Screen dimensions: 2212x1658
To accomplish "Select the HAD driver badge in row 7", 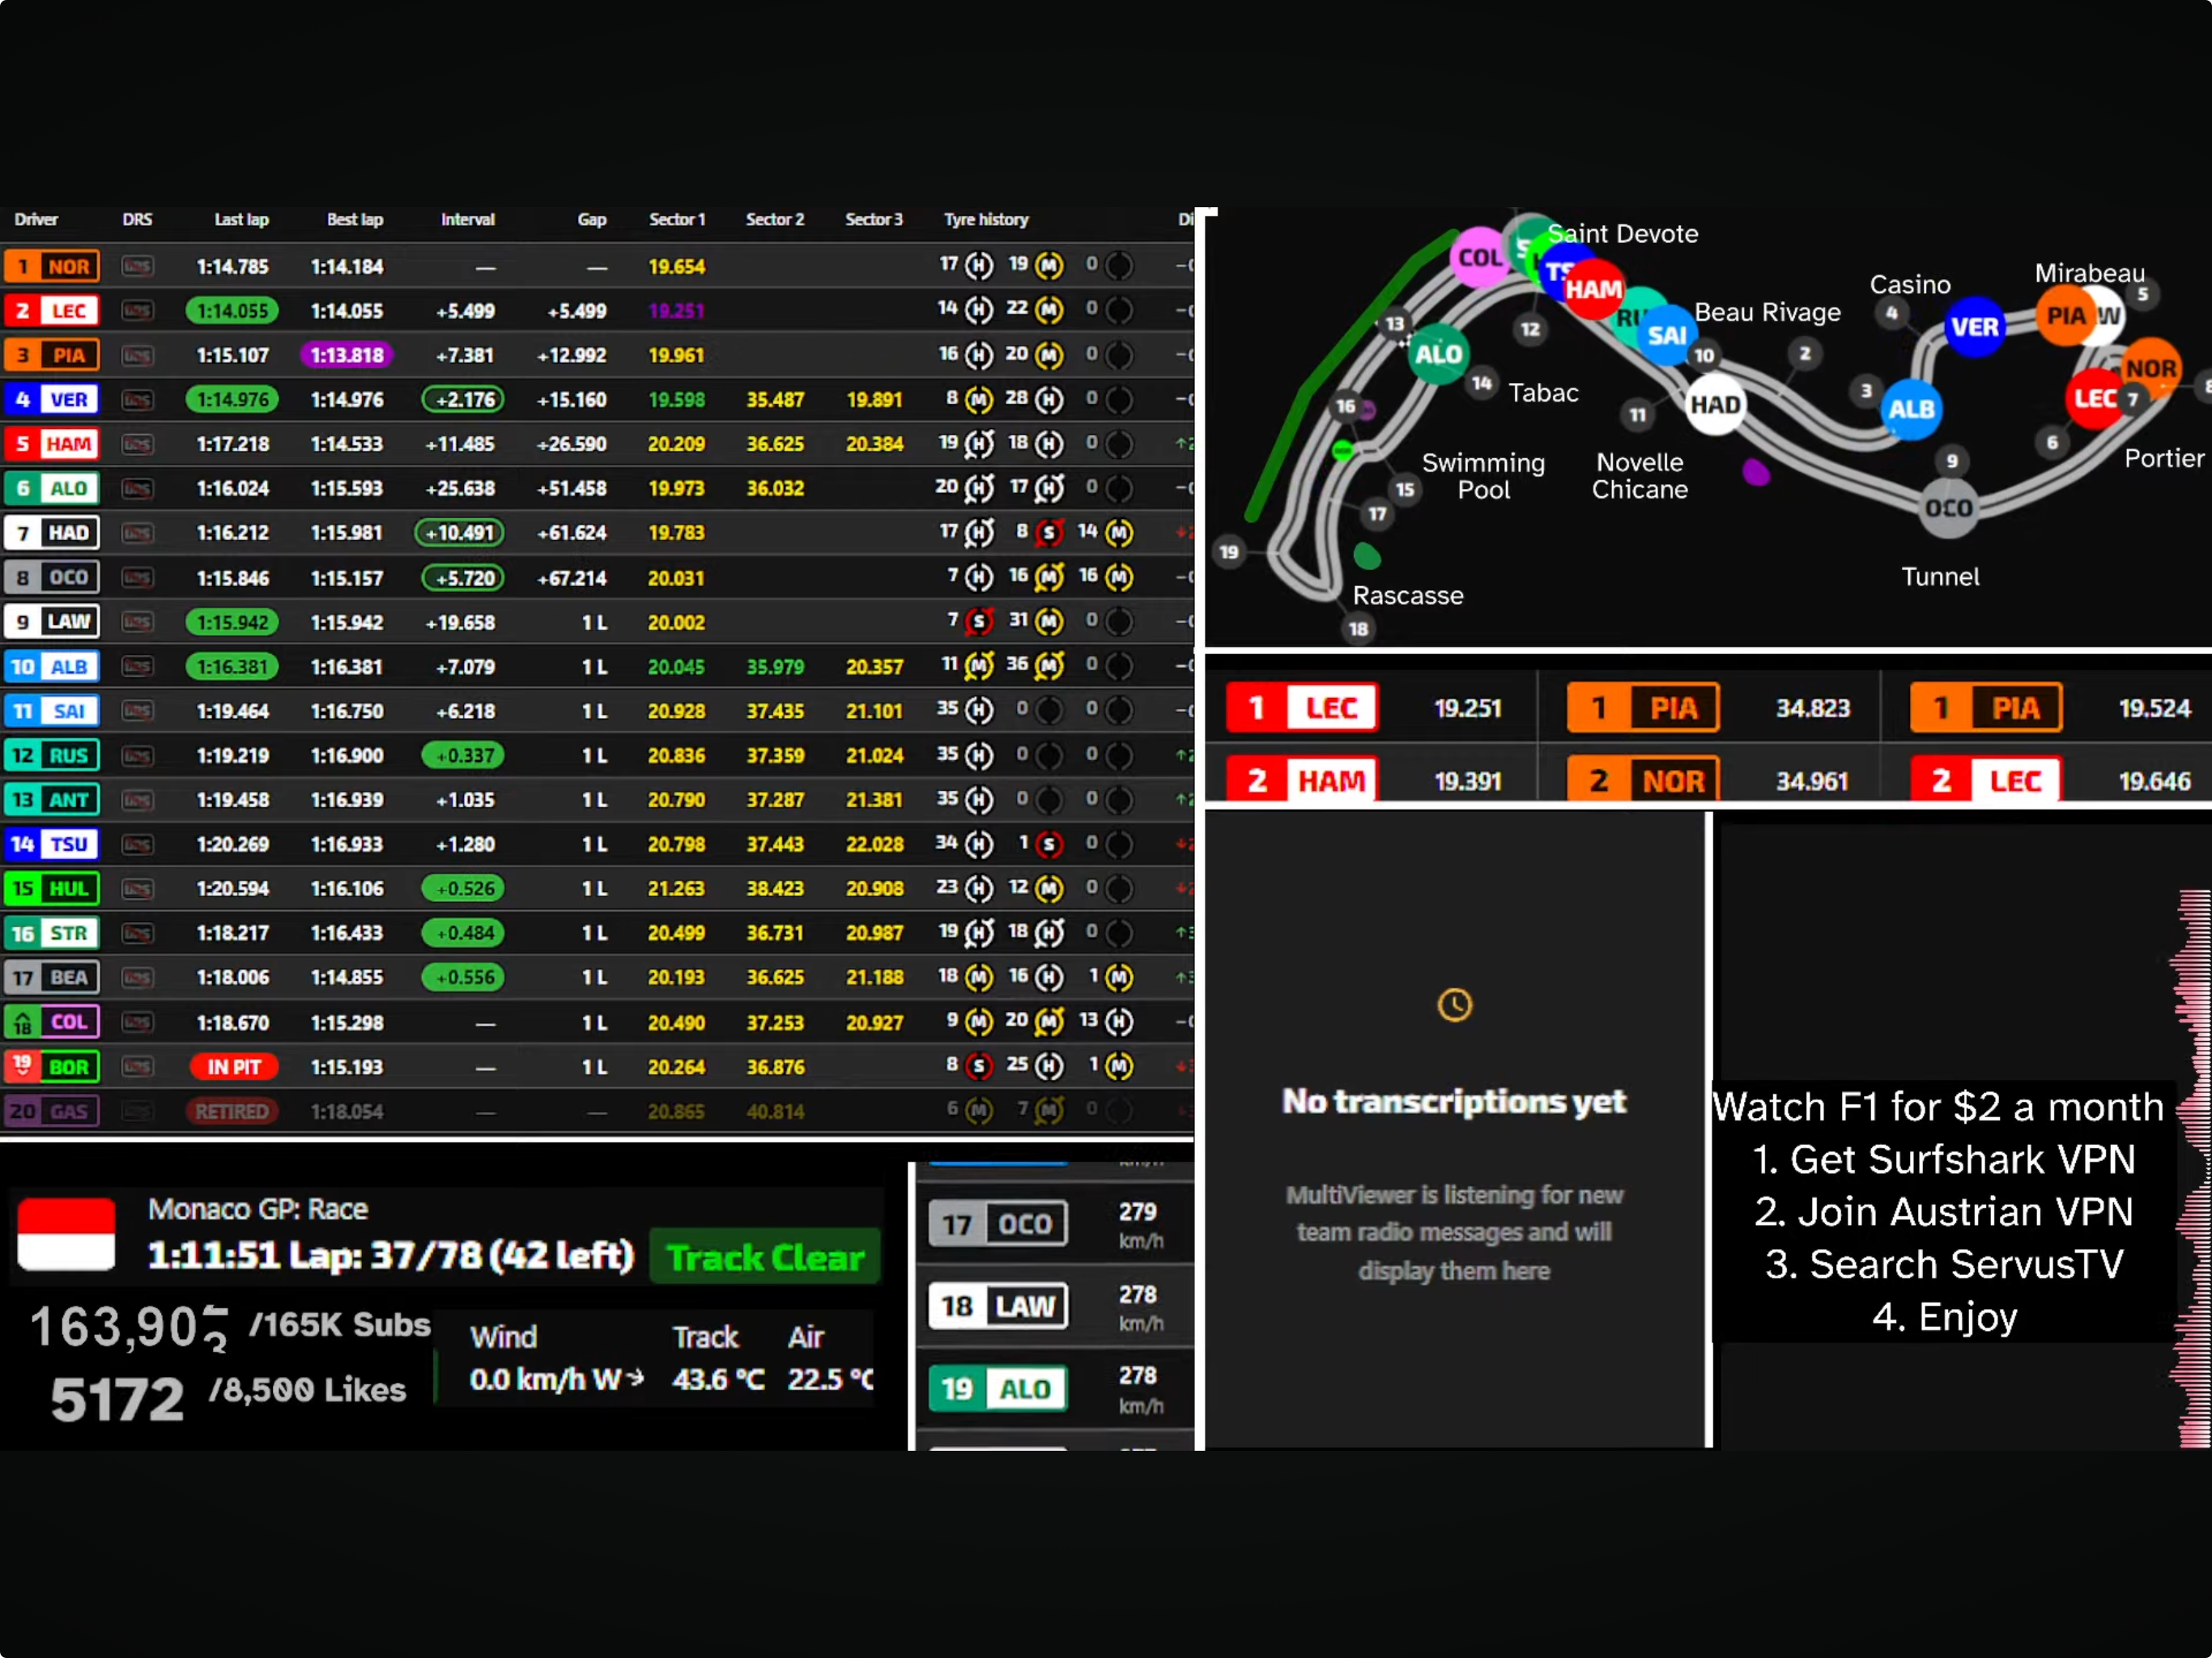I will tap(52, 532).
